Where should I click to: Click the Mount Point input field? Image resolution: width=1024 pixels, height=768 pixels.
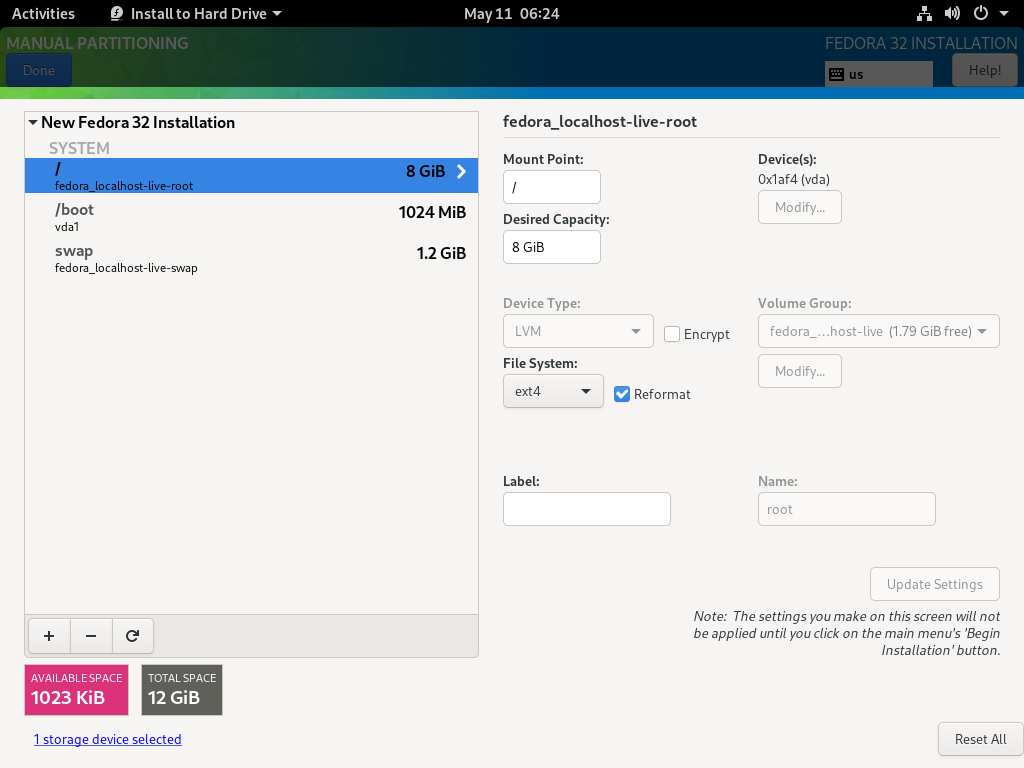552,187
